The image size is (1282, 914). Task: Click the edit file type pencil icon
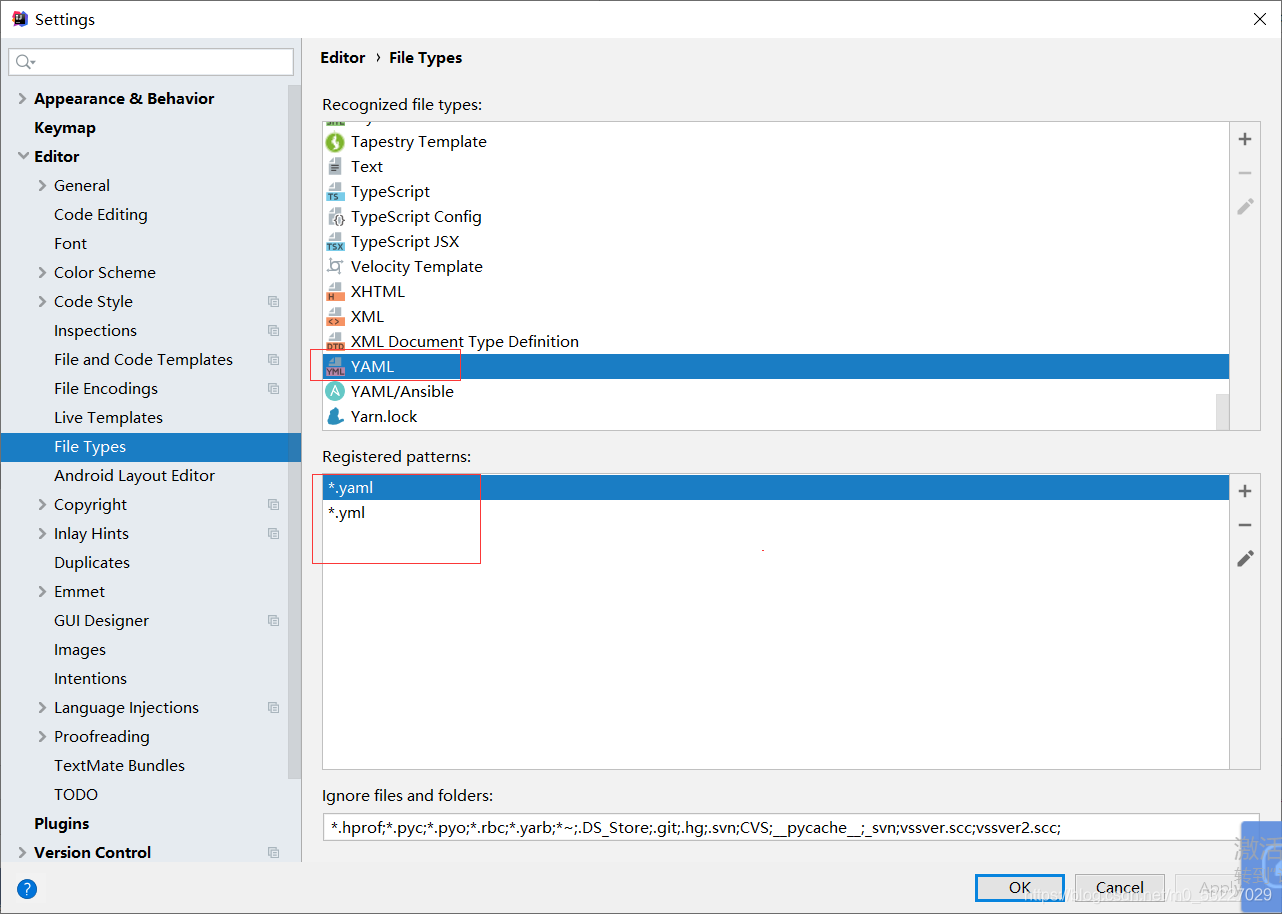click(1245, 206)
